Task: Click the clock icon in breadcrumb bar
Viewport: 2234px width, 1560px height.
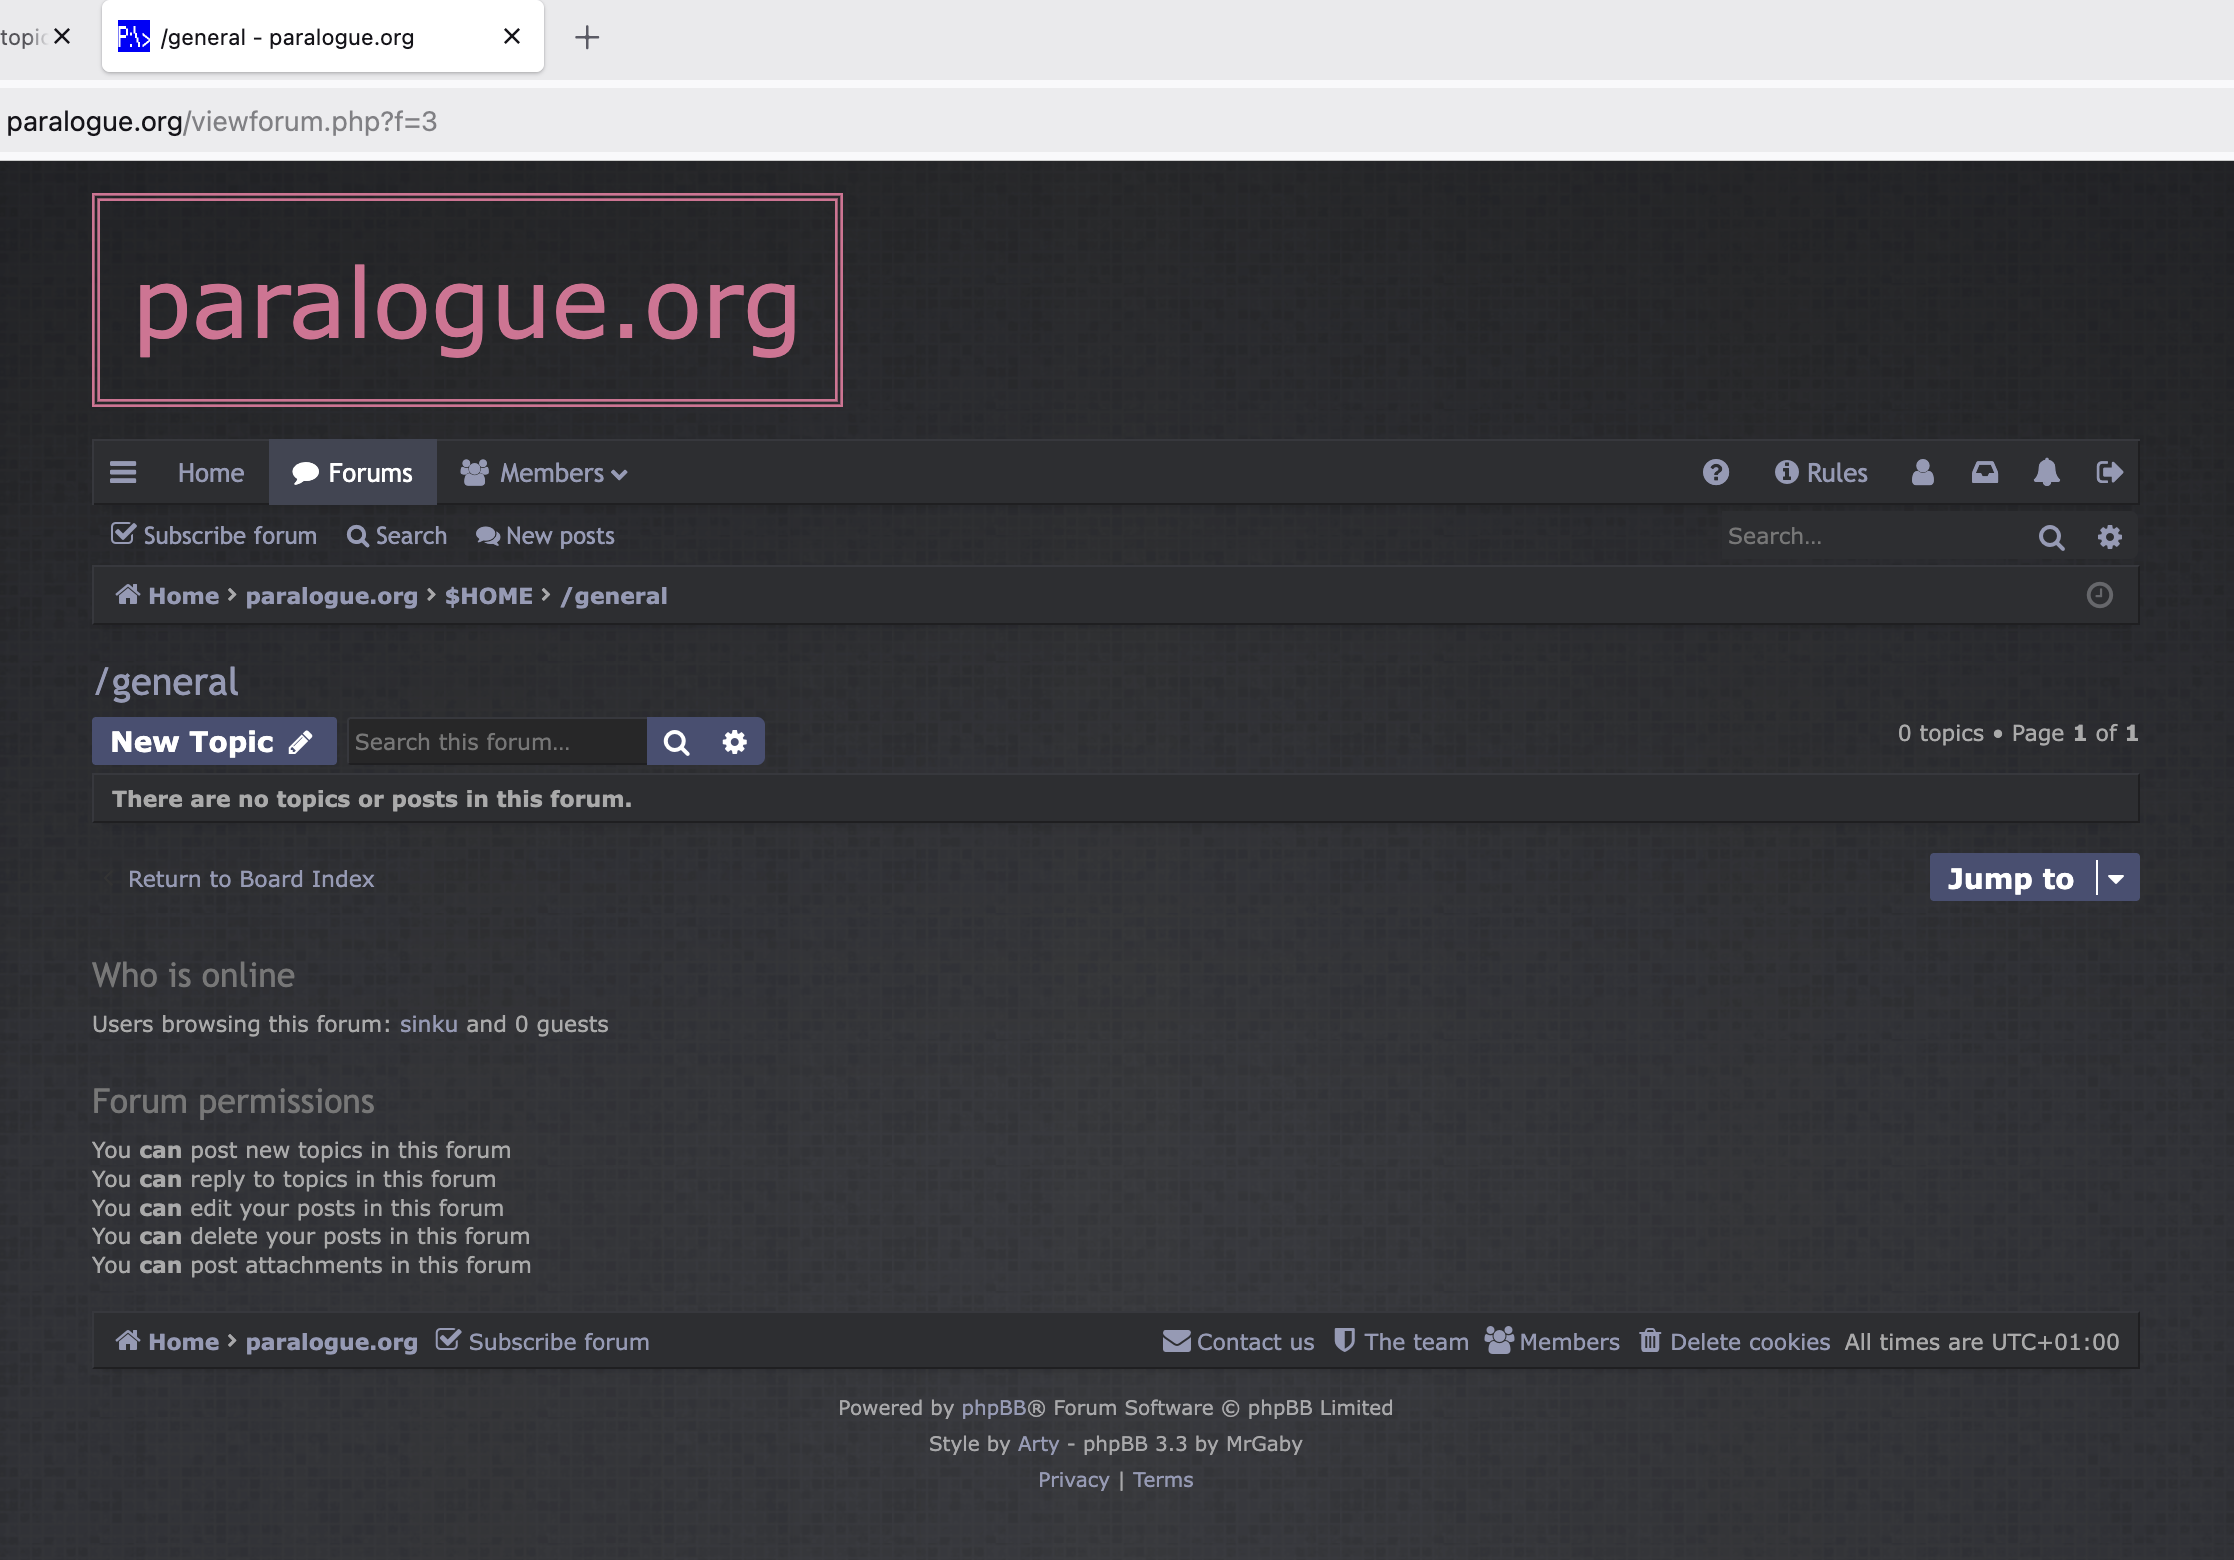Action: click(2099, 595)
